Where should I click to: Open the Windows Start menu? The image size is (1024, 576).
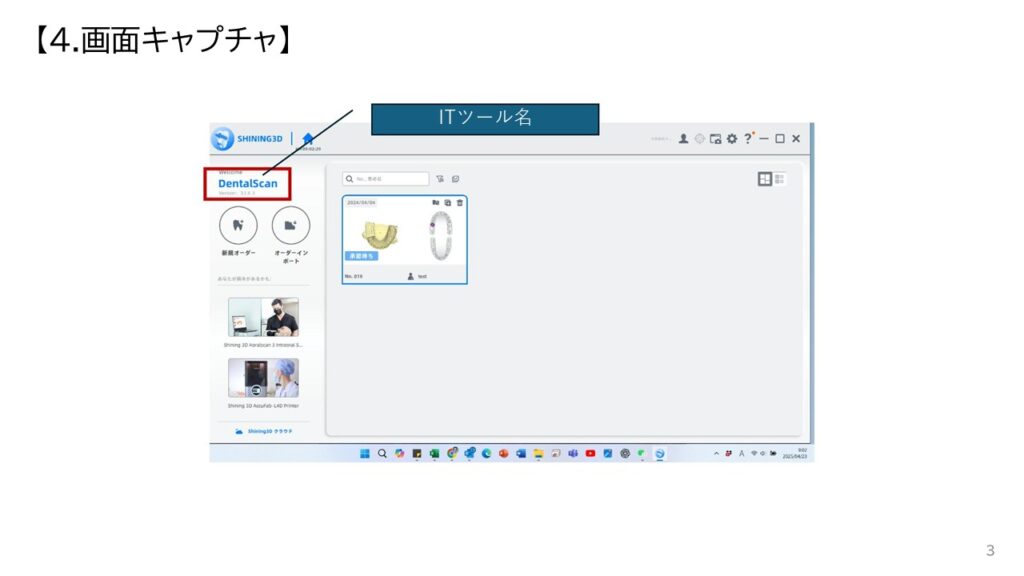pyautogui.click(x=366, y=453)
